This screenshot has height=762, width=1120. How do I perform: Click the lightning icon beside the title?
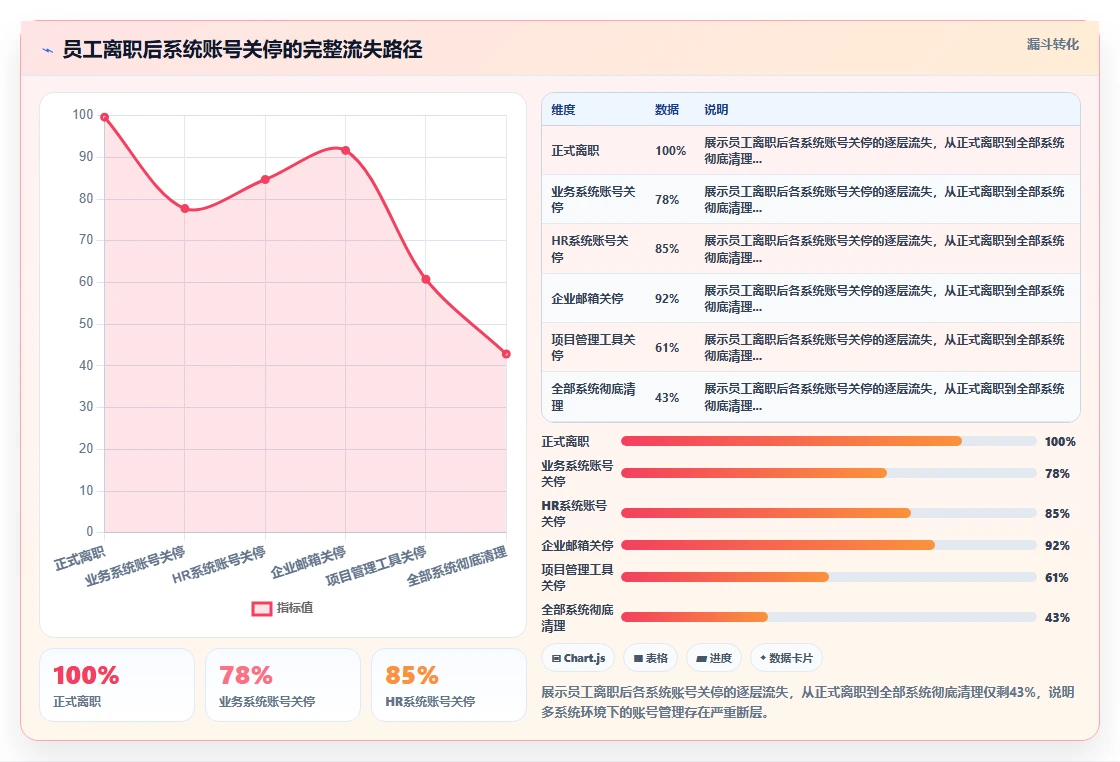[x=48, y=50]
